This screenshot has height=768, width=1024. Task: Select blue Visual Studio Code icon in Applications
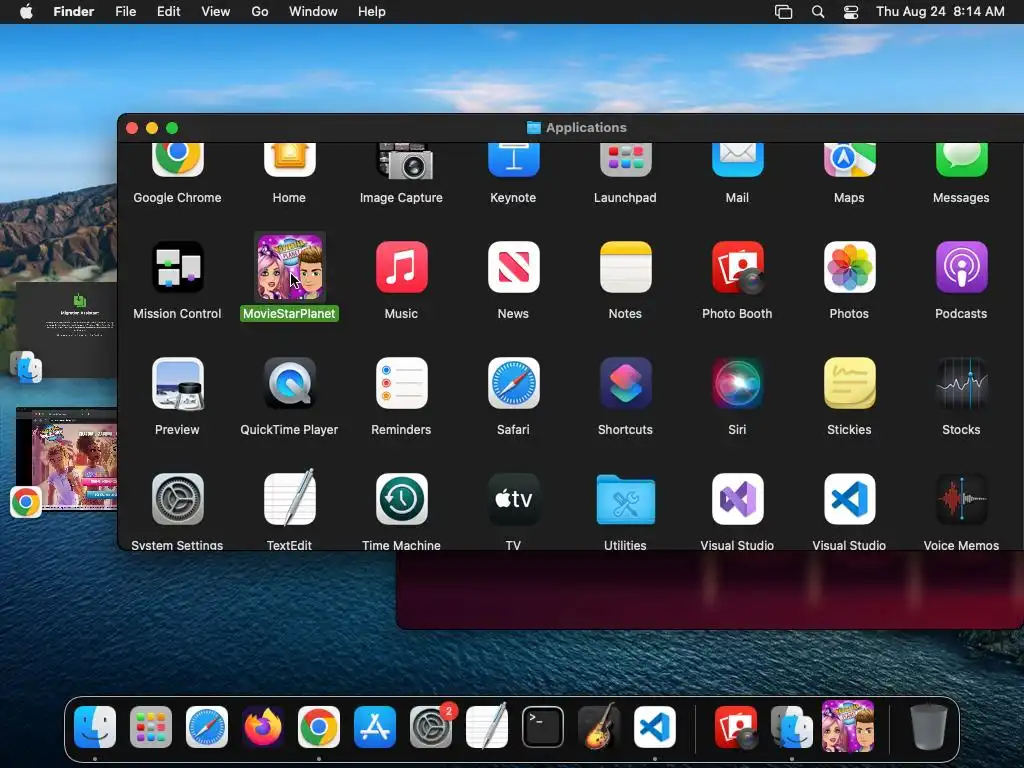click(849, 499)
